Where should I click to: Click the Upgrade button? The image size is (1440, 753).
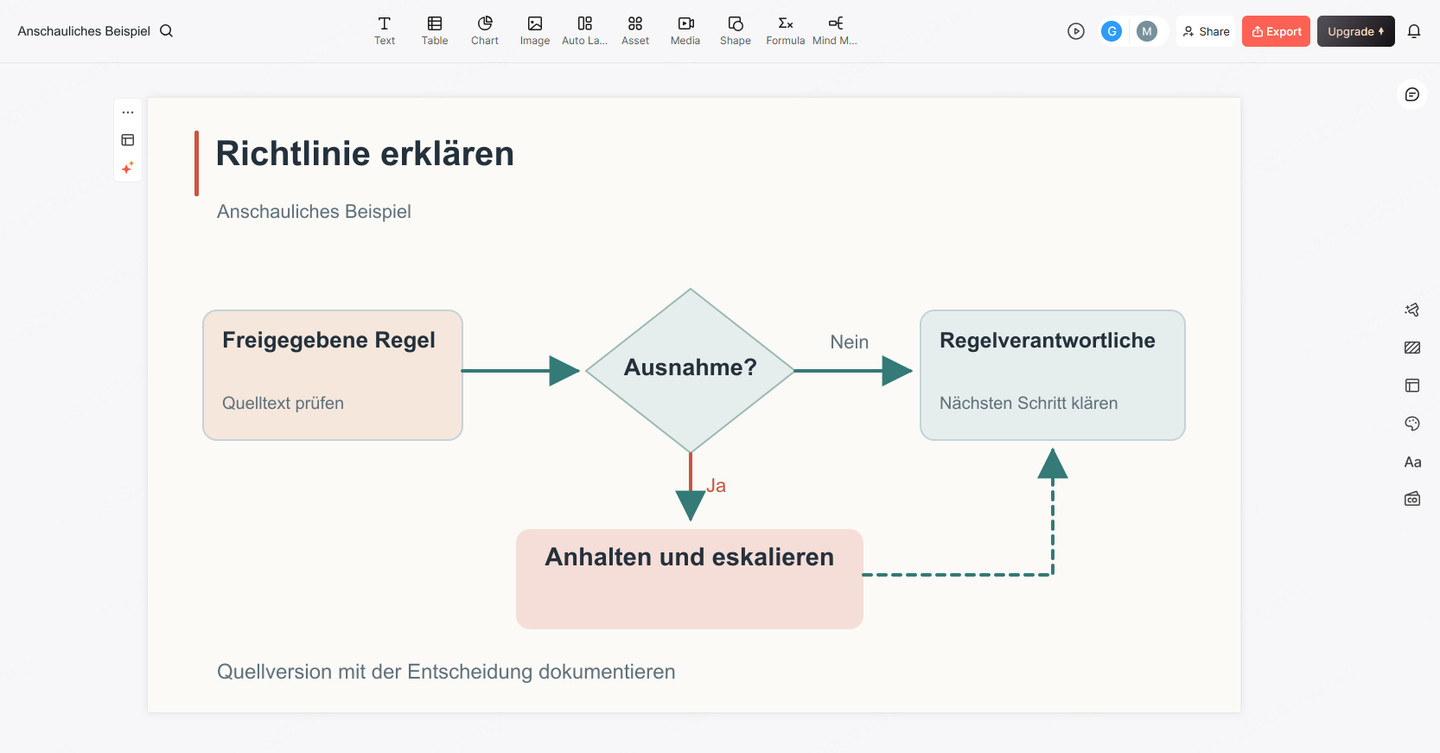point(1356,31)
